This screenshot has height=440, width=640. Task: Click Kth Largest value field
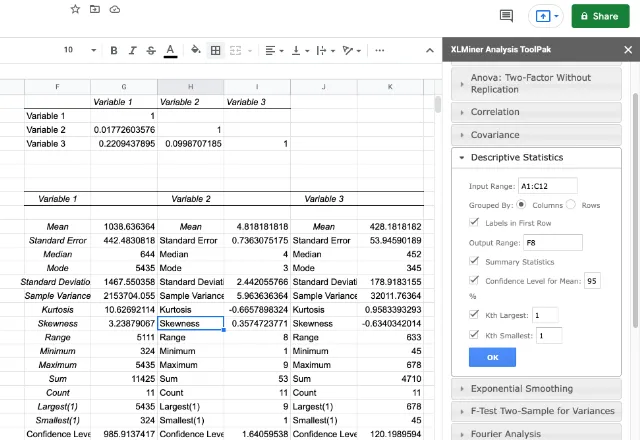coord(545,315)
